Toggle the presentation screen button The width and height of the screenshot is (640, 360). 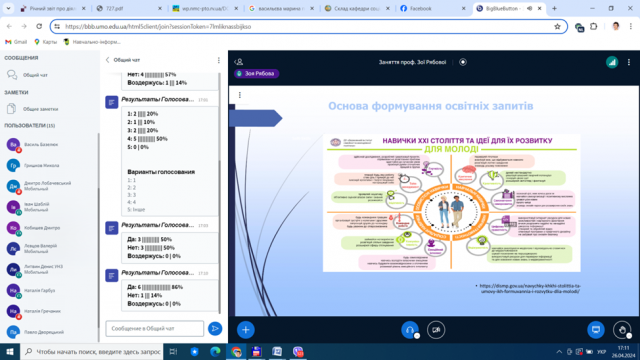pyautogui.click(x=596, y=330)
